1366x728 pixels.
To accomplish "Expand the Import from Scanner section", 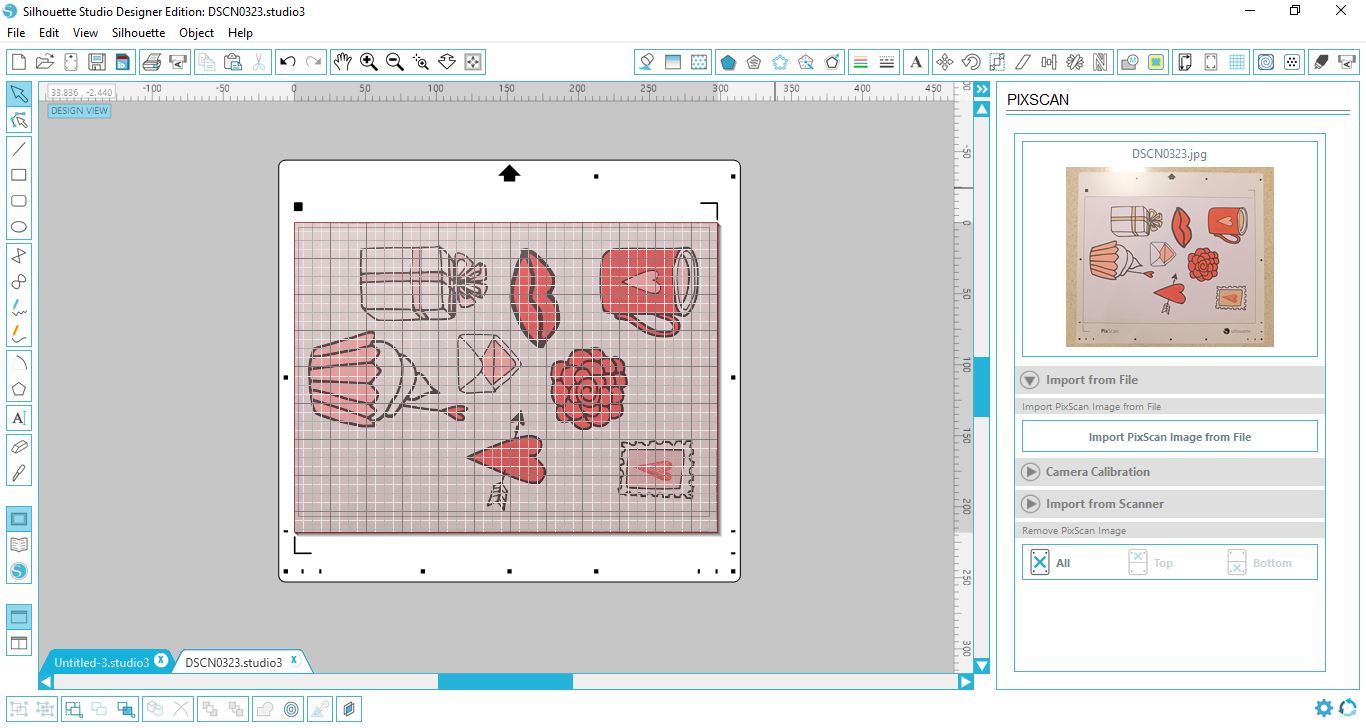I will [1030, 503].
